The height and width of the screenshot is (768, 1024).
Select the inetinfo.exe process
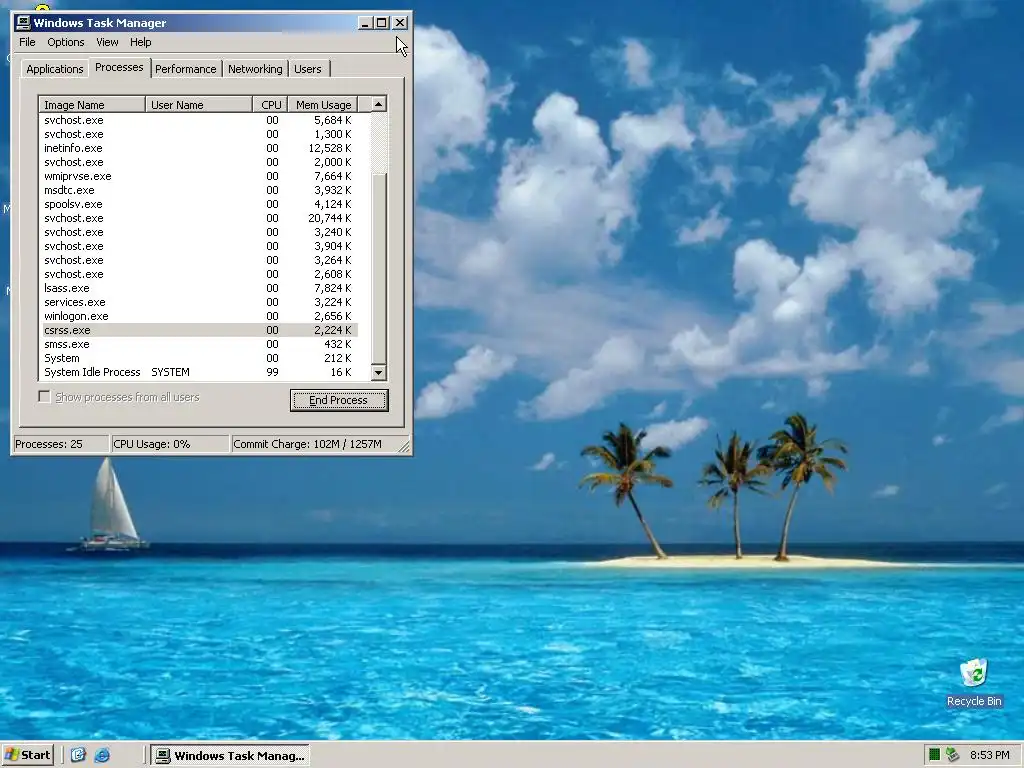point(199,148)
